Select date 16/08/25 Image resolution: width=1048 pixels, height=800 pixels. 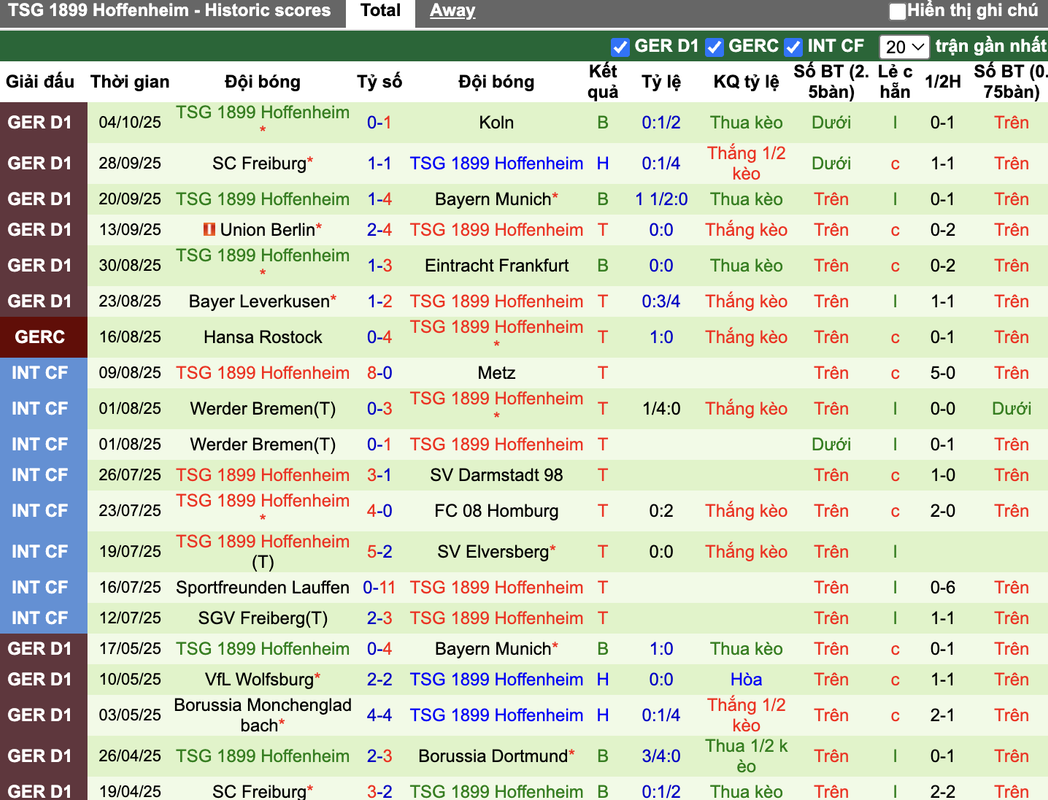click(130, 337)
